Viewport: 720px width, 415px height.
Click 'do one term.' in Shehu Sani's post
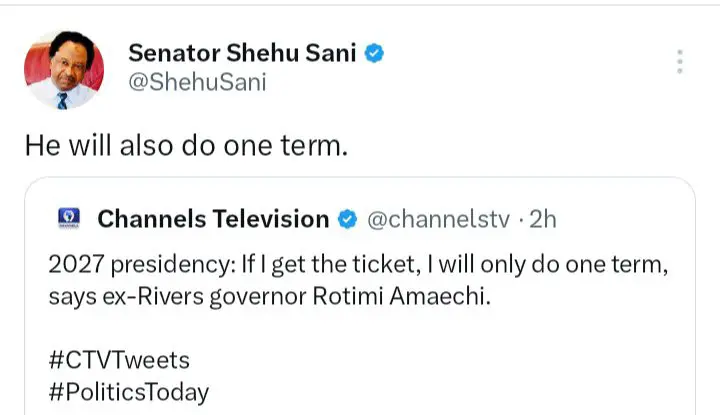pos(267,145)
